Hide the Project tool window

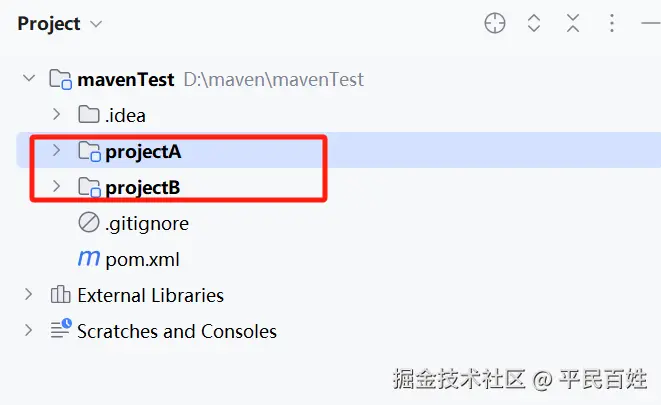(650, 23)
